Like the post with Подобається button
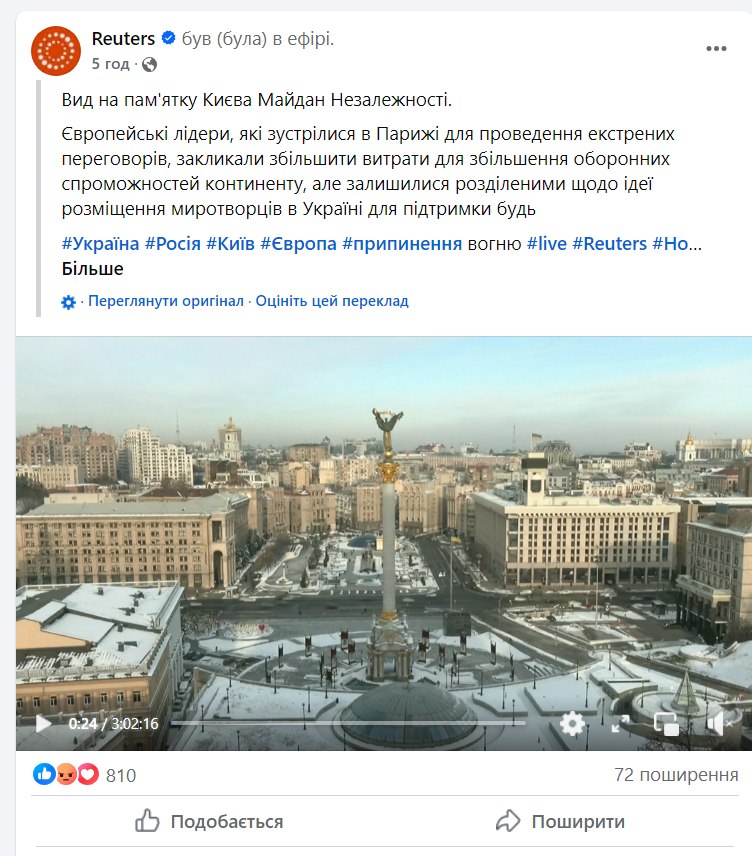 209,821
